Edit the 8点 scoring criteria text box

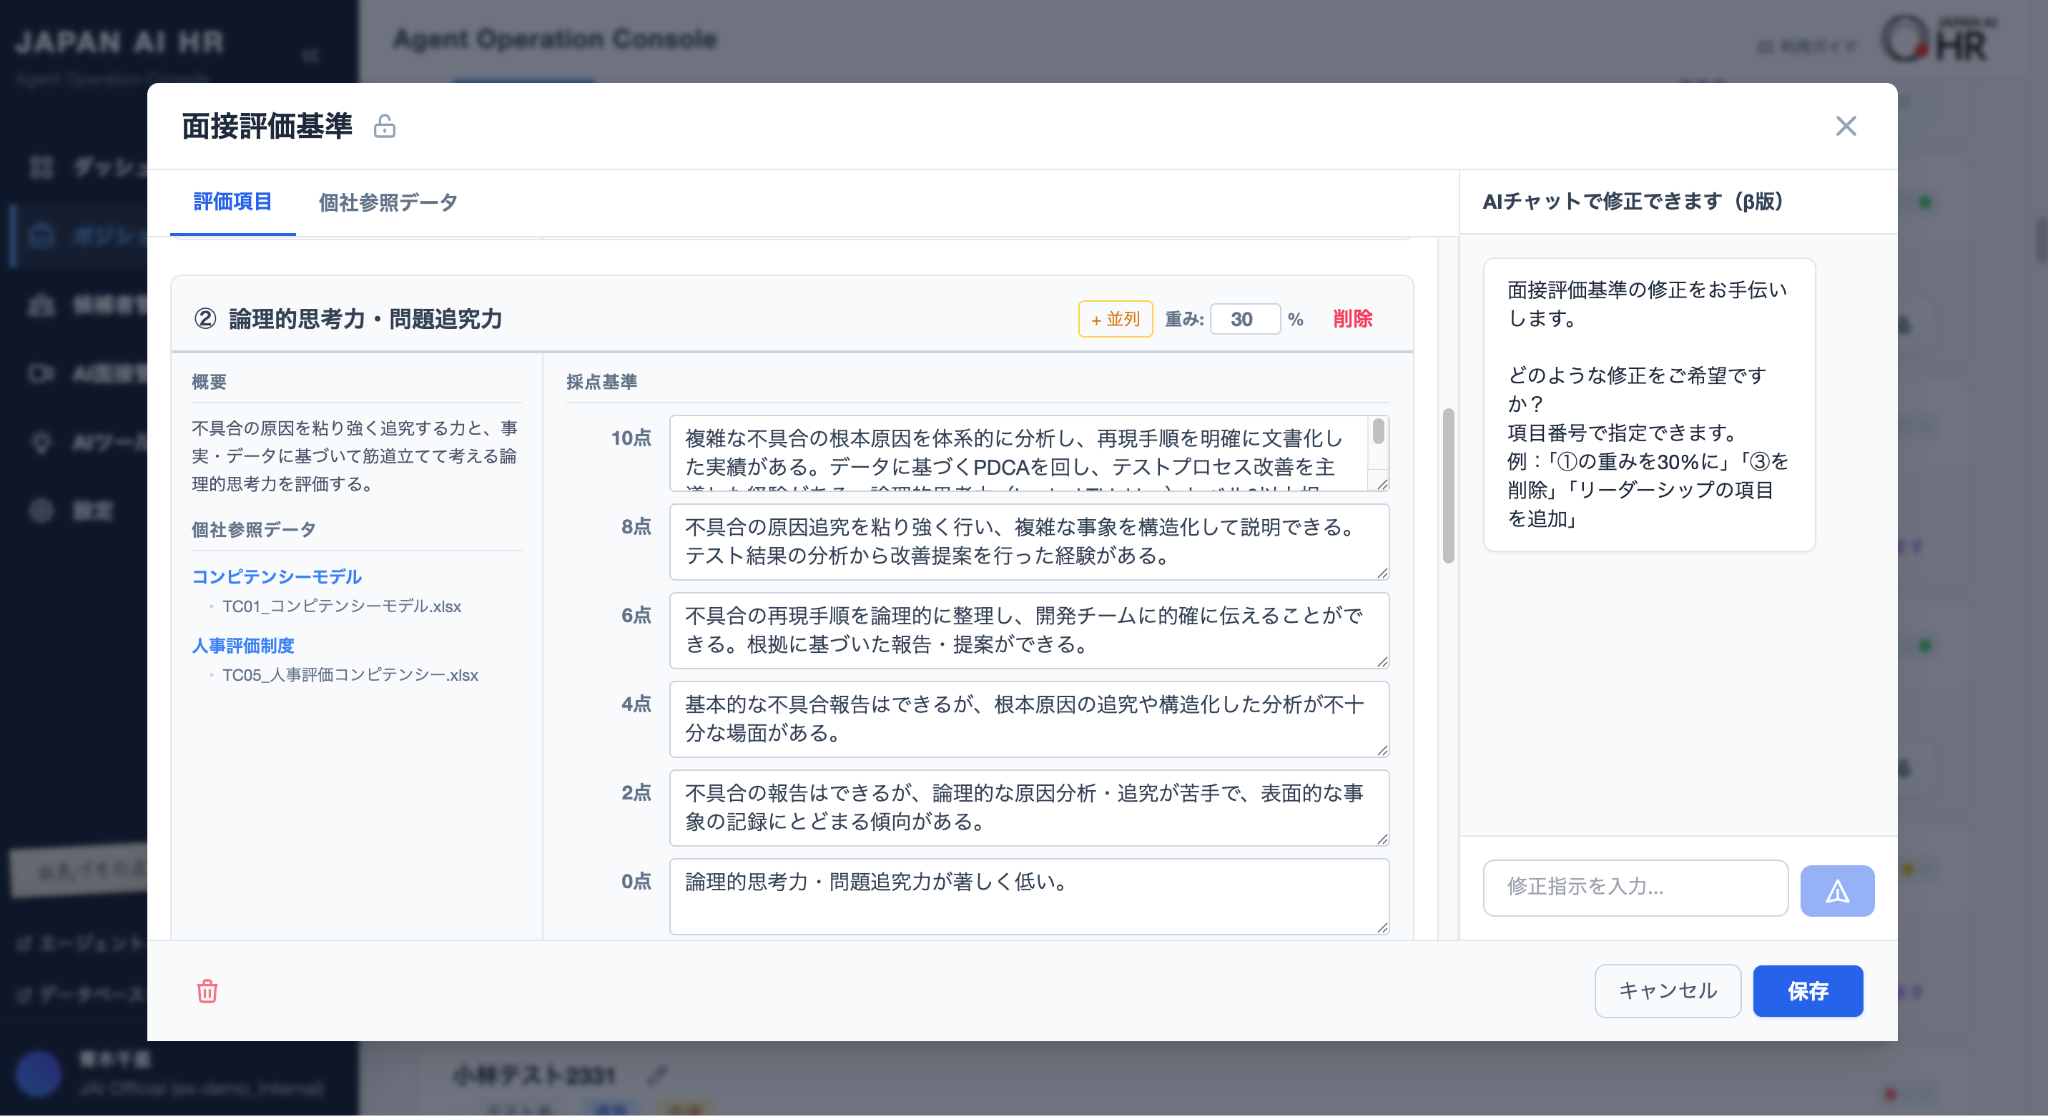[1029, 542]
